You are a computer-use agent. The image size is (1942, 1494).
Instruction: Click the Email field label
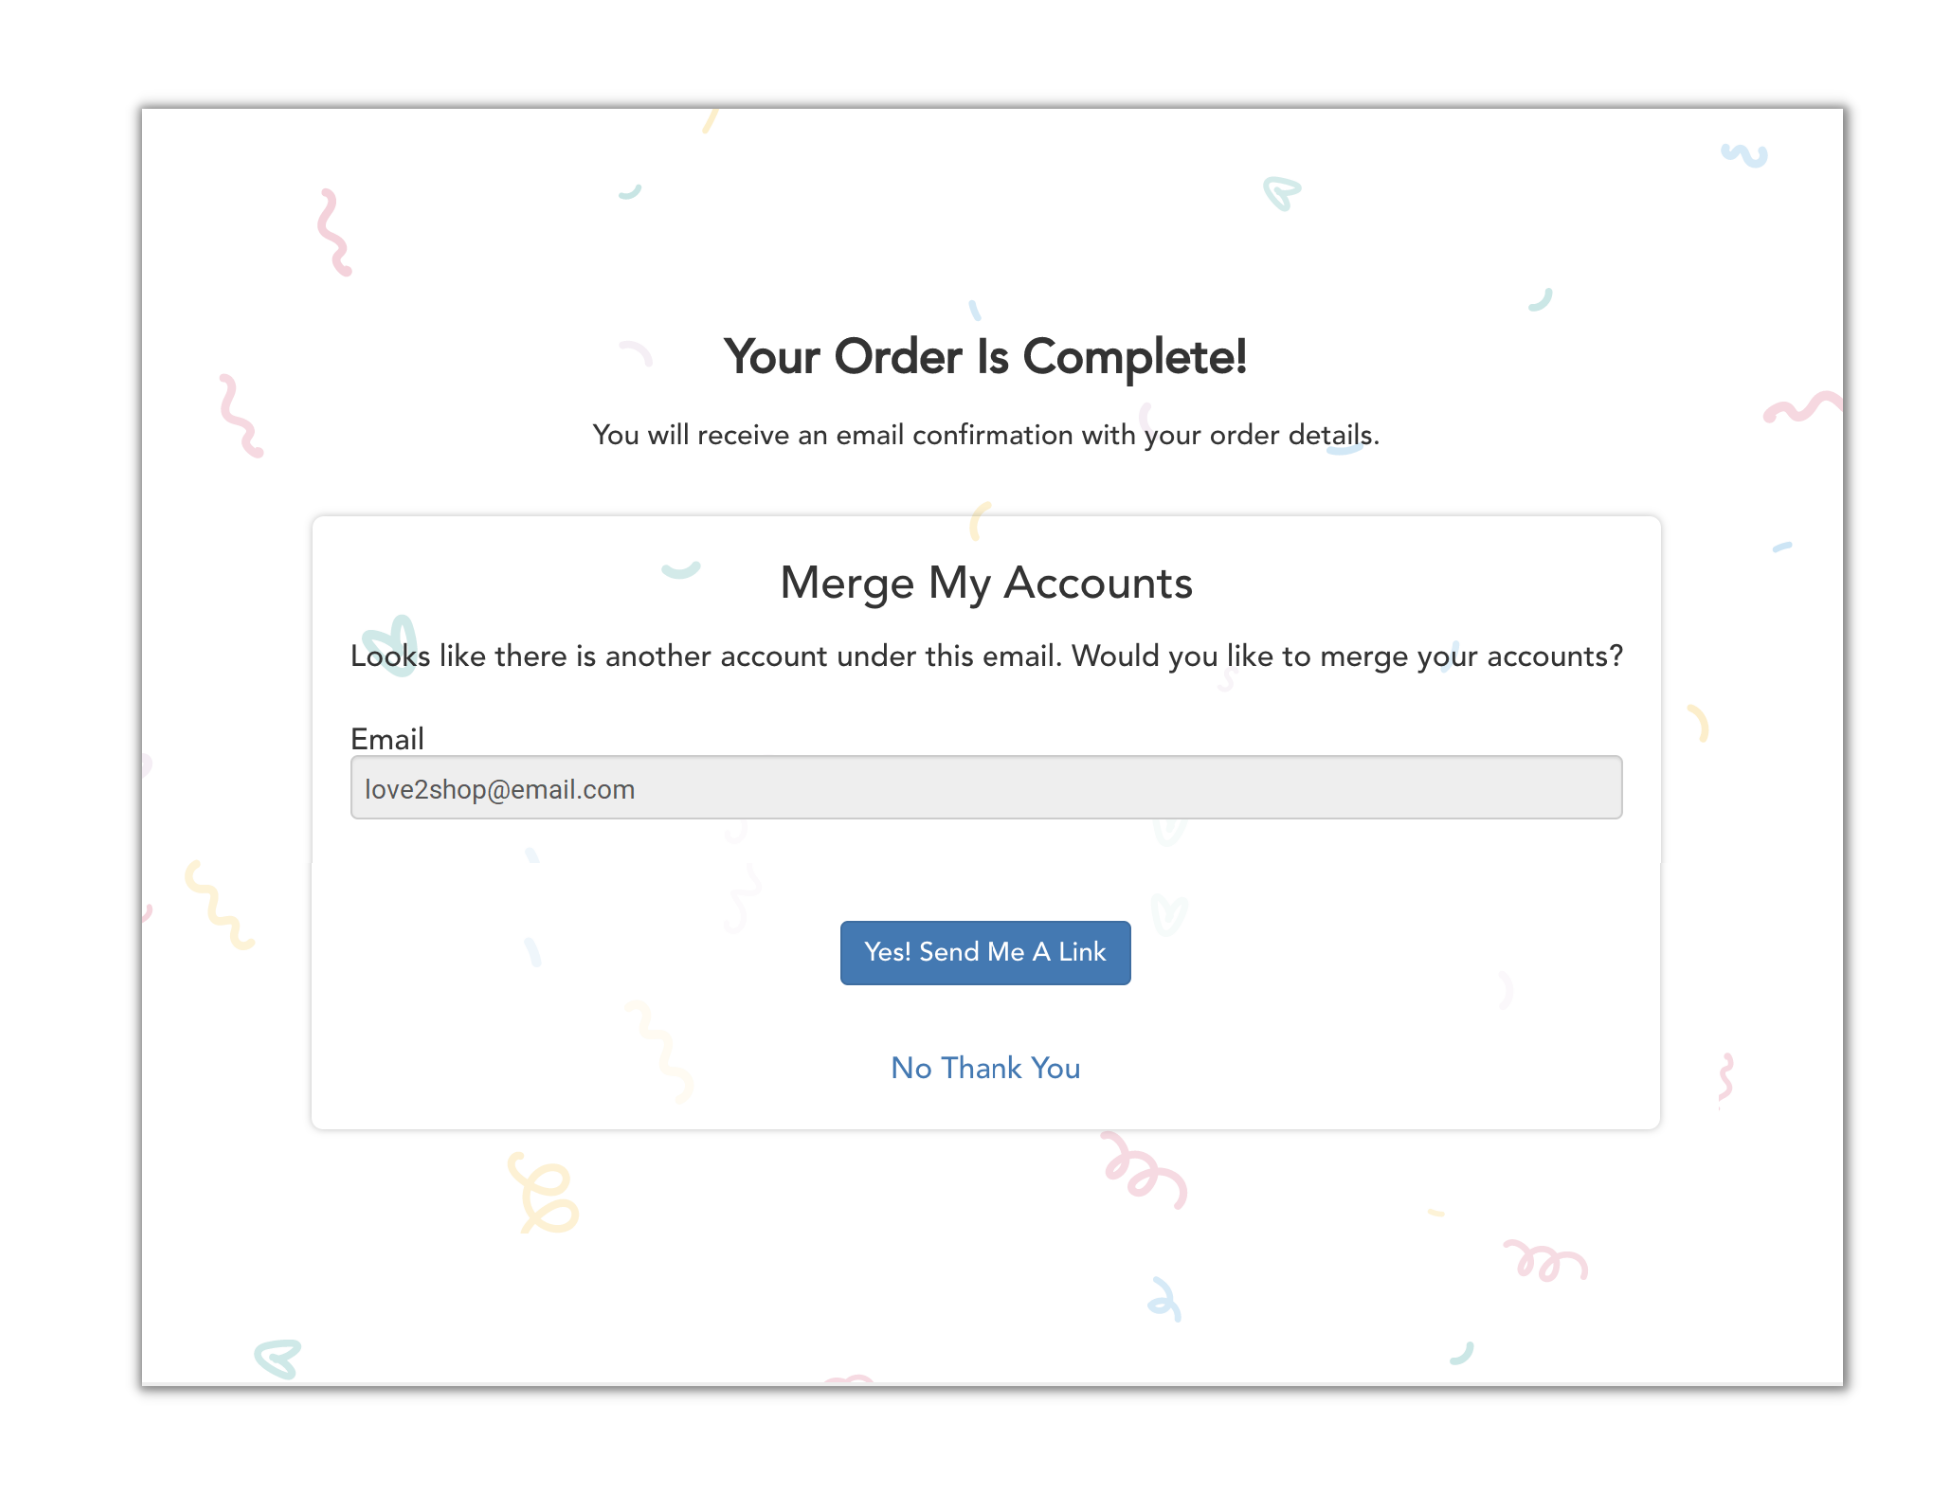point(387,738)
